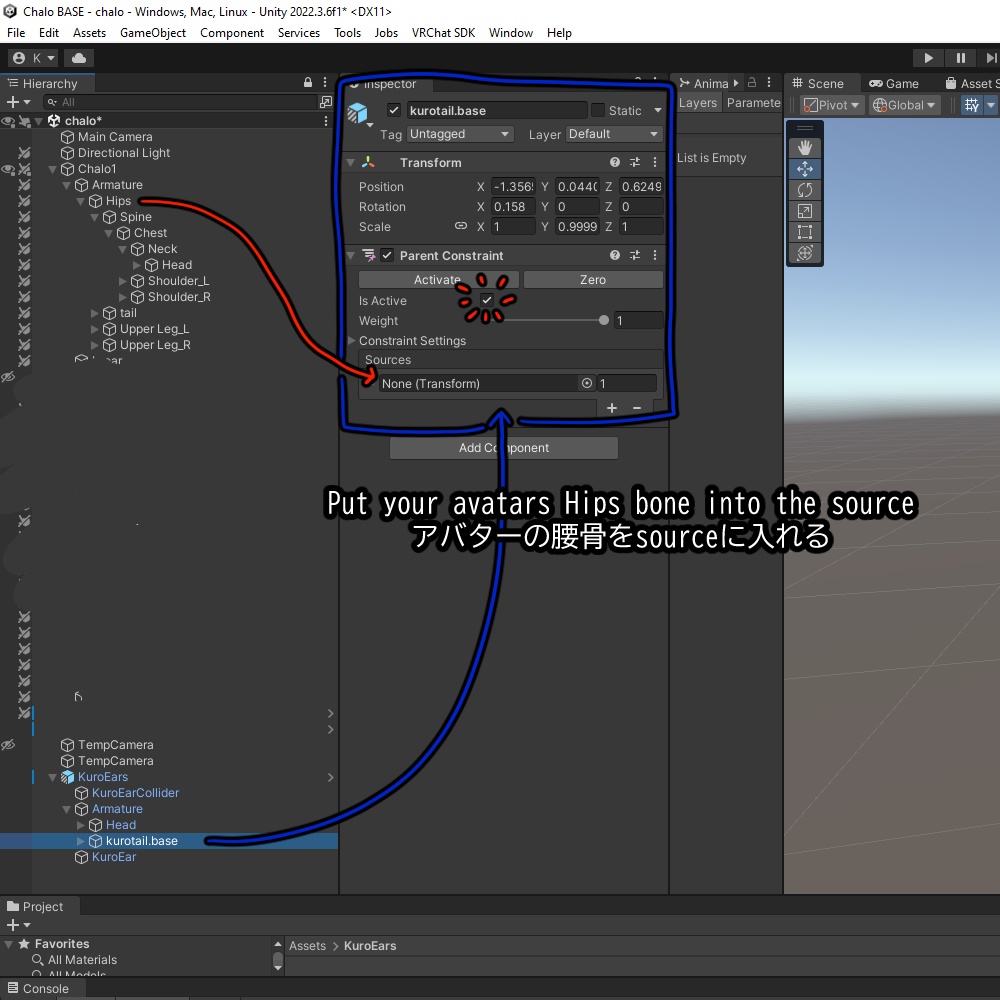Image resolution: width=1000 pixels, height=1000 pixels.
Task: Lock the Hierarchy panel
Action: click(x=308, y=82)
